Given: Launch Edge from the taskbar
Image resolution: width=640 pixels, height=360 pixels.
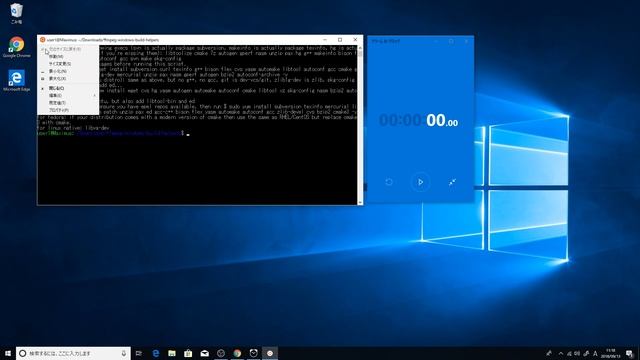Looking at the screenshot, I should [x=156, y=353].
